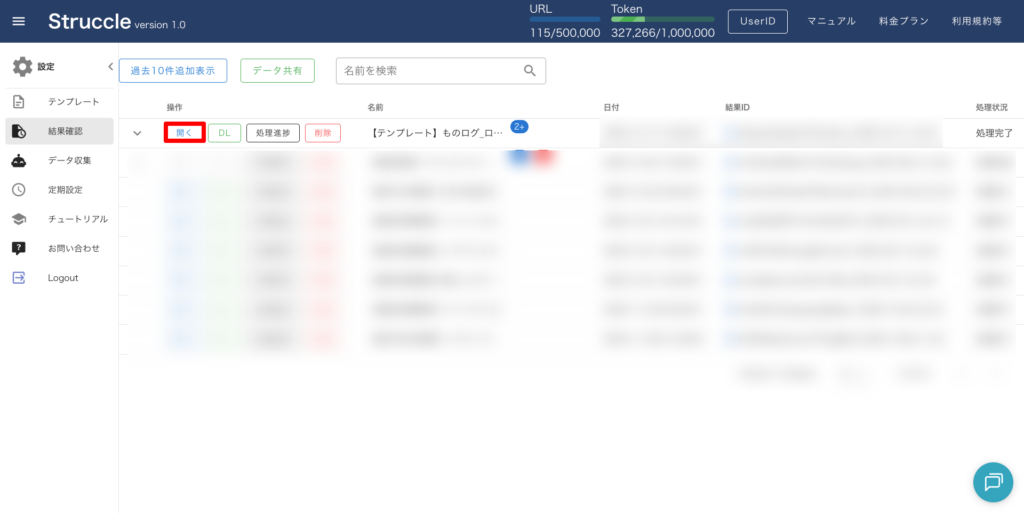Viewport: 1024px width, 513px height.
Task: Open the マニュアル menu item
Action: click(x=831, y=21)
